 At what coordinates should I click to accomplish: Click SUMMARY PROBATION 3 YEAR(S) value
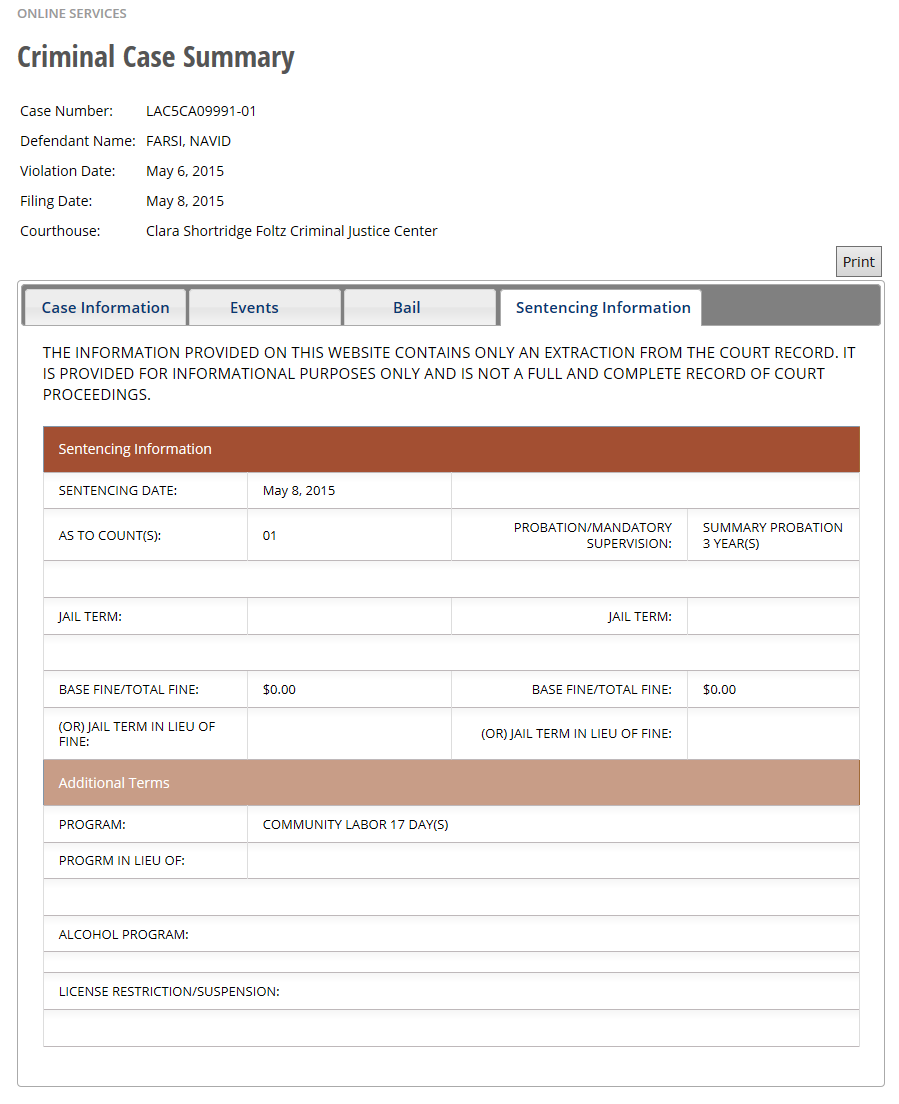(772, 536)
